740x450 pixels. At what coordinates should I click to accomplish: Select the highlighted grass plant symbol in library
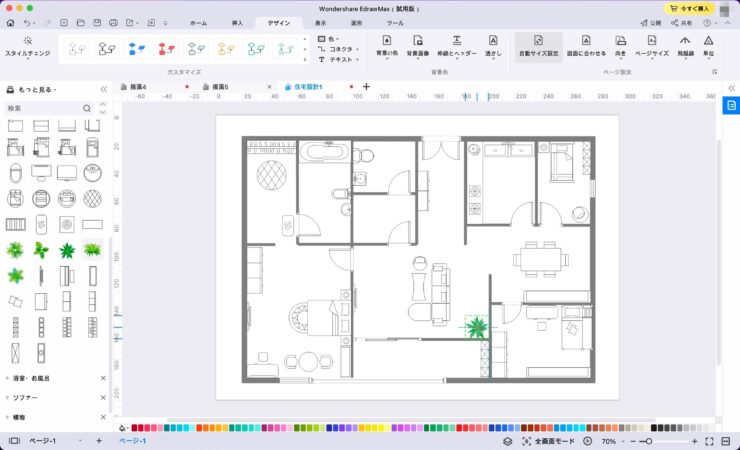(92, 250)
